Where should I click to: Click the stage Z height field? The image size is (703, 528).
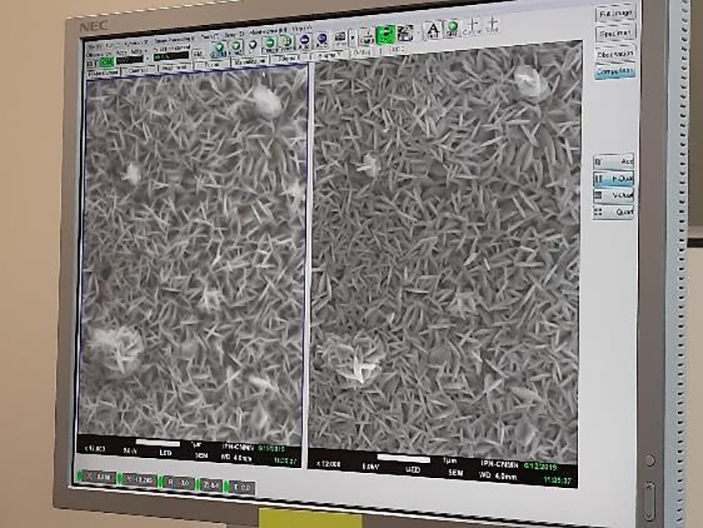(212, 485)
